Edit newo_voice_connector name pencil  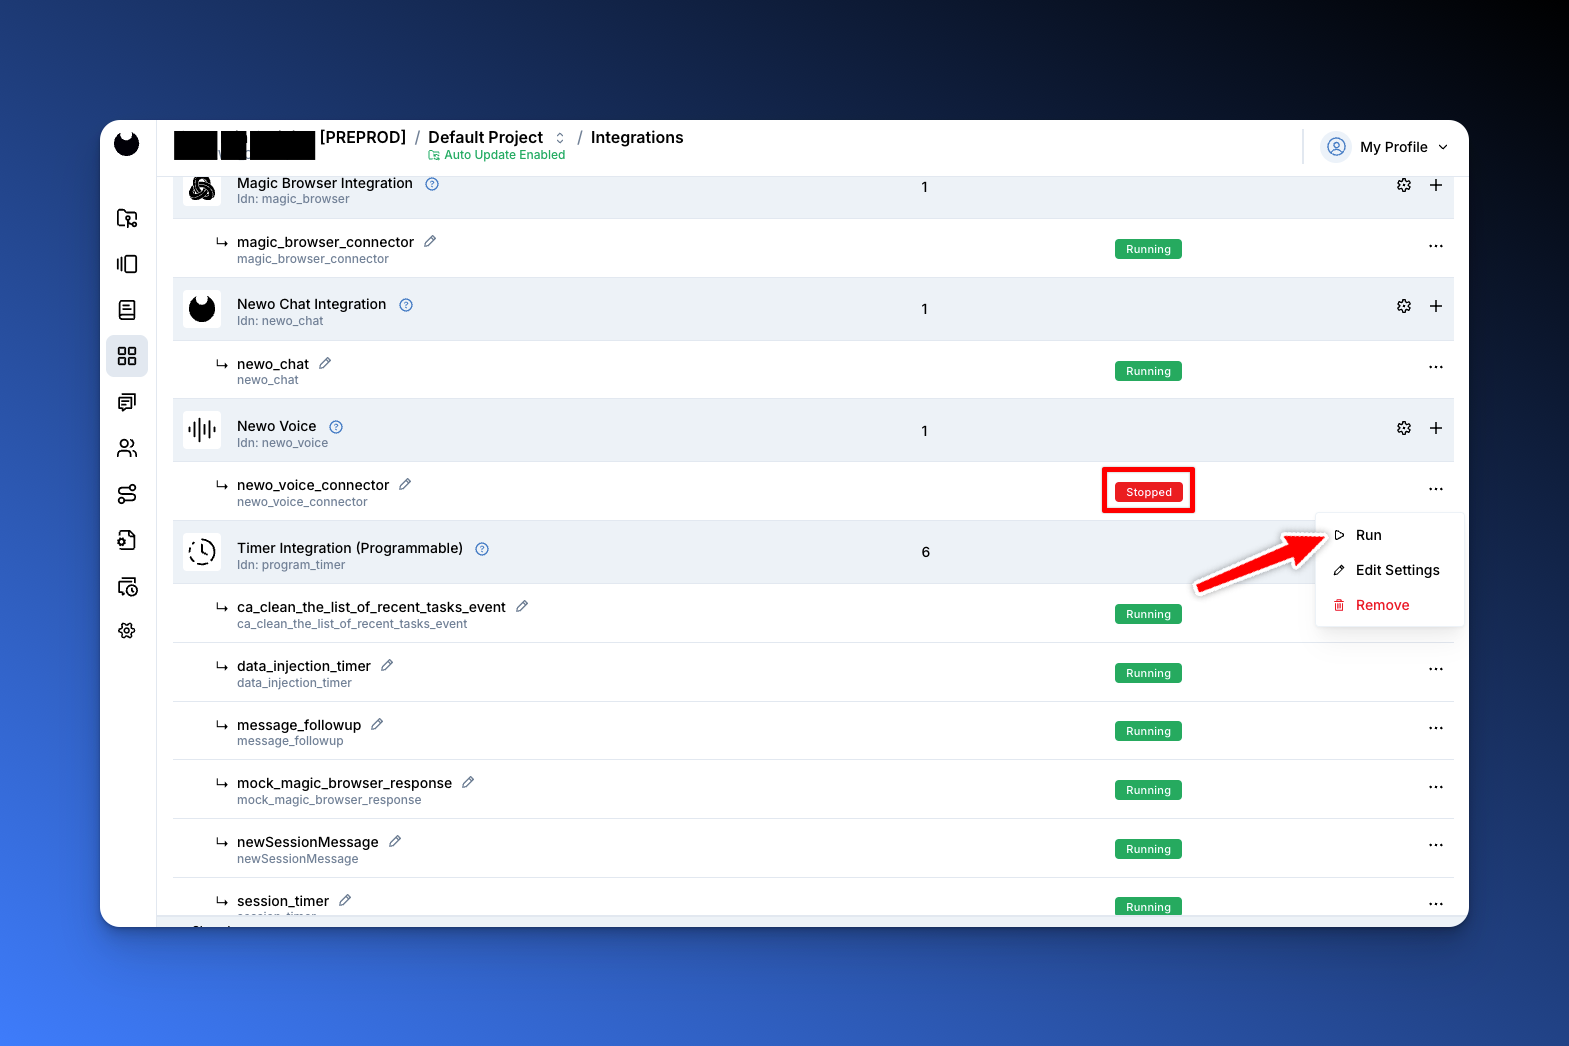pyautogui.click(x=405, y=484)
